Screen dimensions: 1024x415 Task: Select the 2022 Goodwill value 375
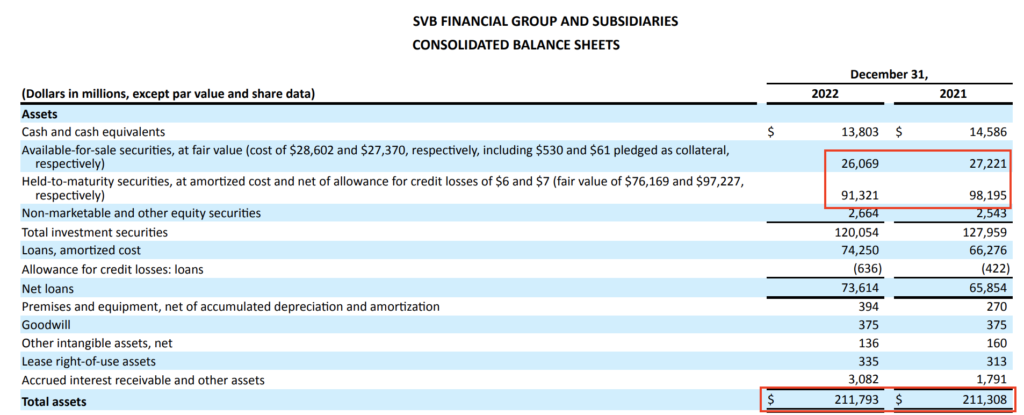point(870,325)
